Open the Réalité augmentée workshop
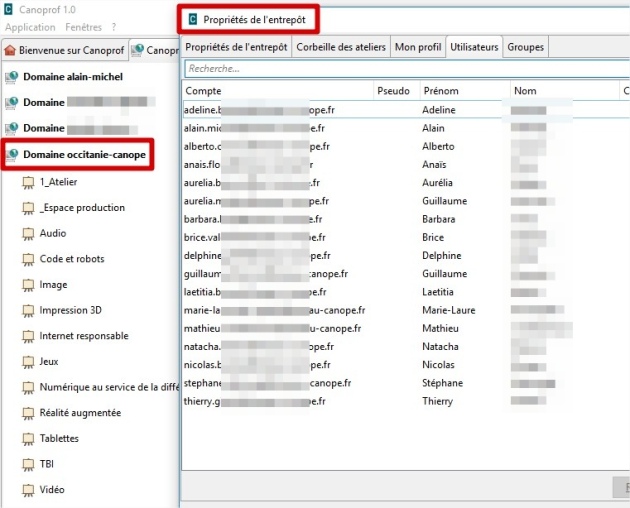The height and width of the screenshot is (508, 630). coord(80,413)
